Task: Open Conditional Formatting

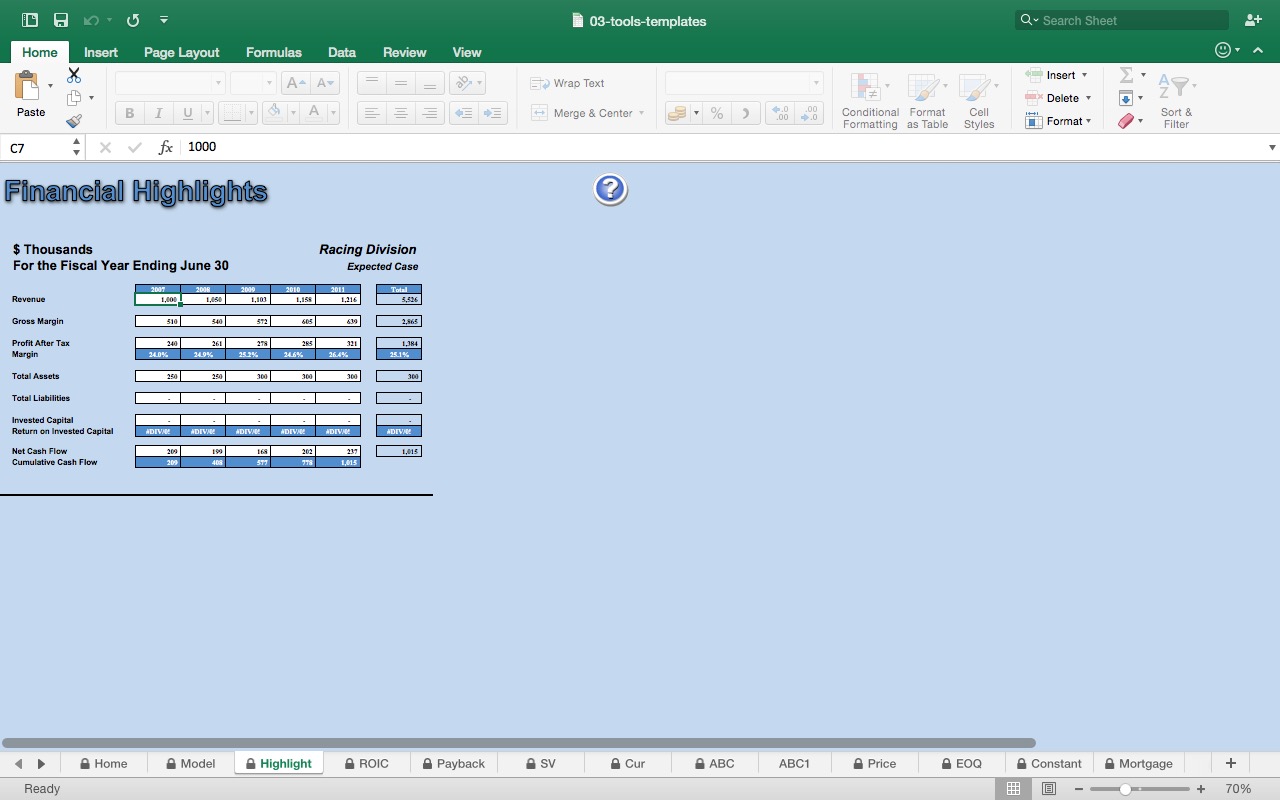Action: (869, 100)
